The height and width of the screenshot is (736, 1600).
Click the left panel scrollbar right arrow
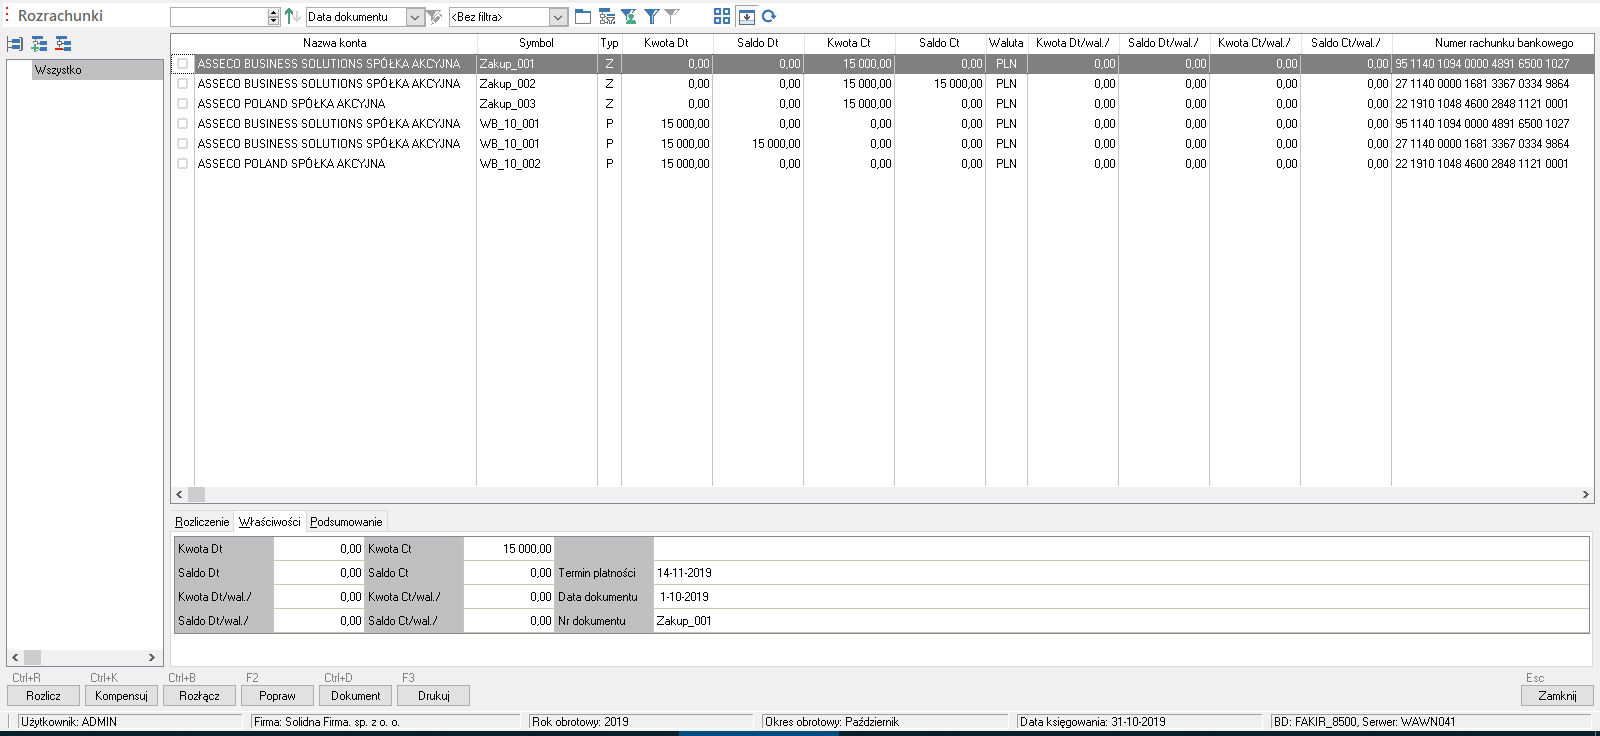click(152, 657)
